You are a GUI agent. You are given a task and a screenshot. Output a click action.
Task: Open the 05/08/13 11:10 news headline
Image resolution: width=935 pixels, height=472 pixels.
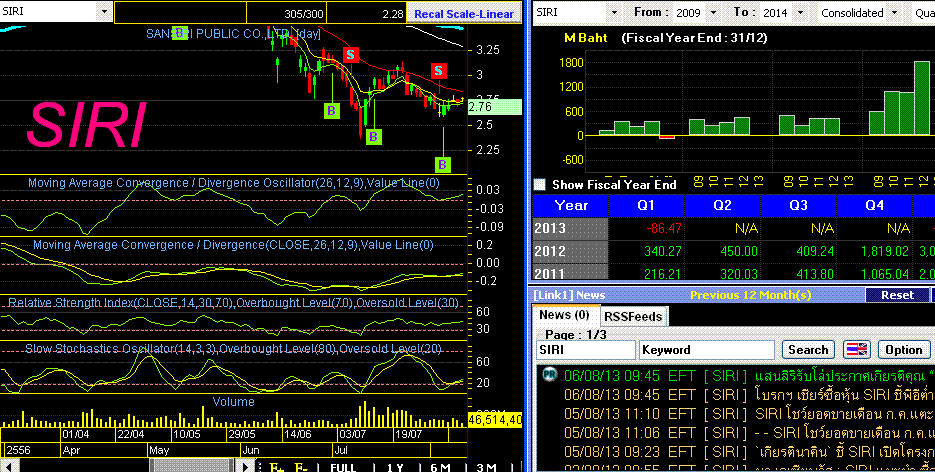coord(748,414)
